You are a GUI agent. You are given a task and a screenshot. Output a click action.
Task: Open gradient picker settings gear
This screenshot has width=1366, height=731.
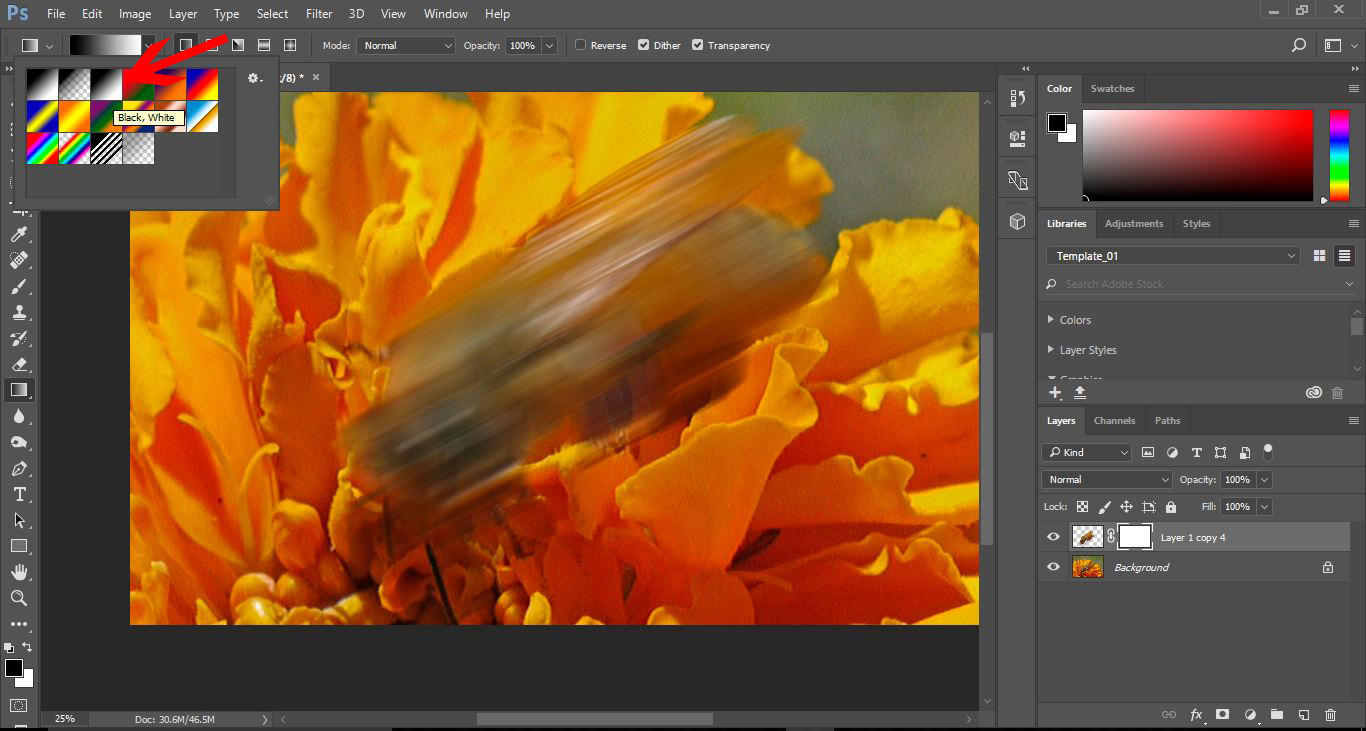(x=254, y=78)
